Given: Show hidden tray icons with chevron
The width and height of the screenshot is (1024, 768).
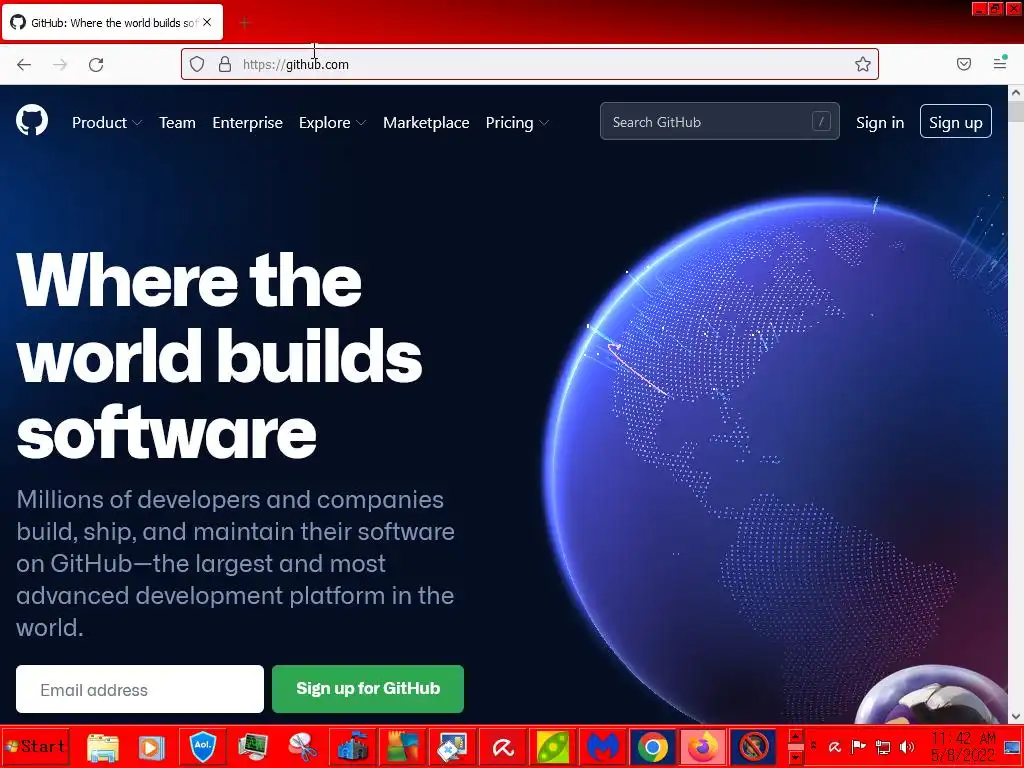Looking at the screenshot, I should tap(814, 746).
